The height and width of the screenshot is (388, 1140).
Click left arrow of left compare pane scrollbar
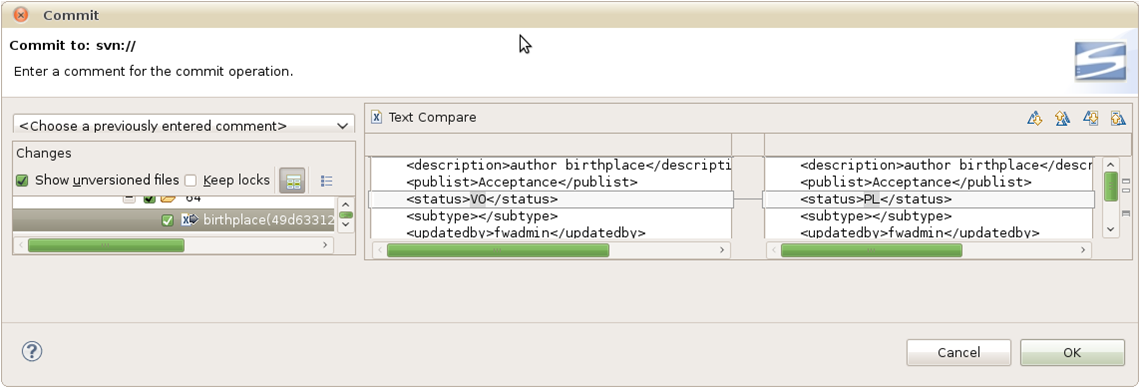click(379, 250)
